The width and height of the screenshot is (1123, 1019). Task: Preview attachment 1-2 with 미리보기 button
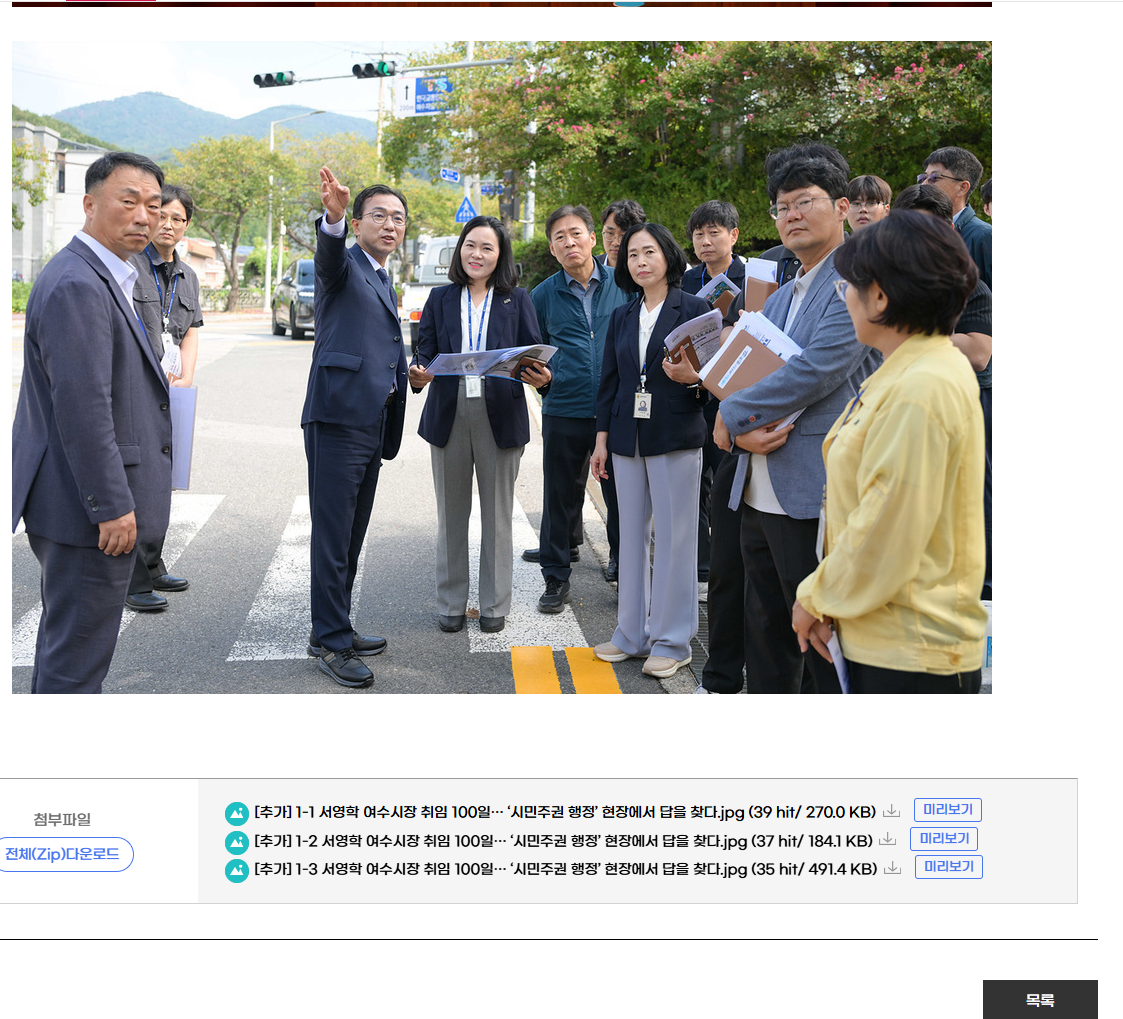(944, 839)
